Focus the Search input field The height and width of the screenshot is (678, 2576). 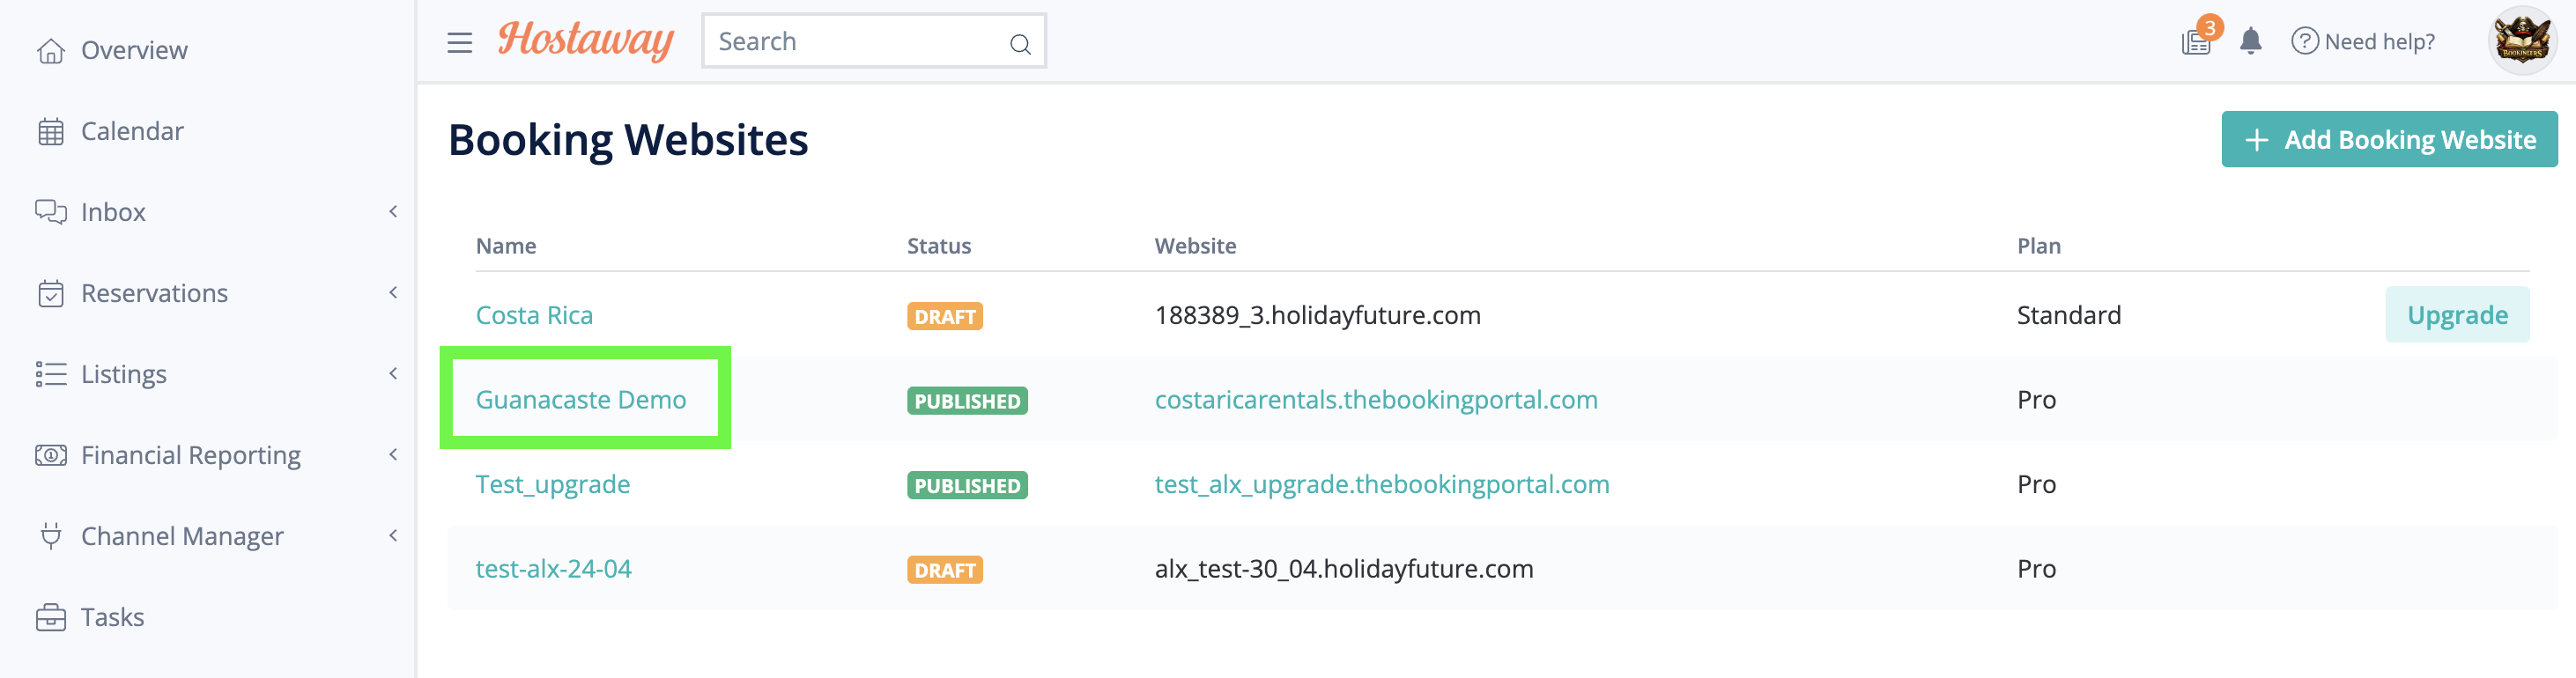pos(873,41)
